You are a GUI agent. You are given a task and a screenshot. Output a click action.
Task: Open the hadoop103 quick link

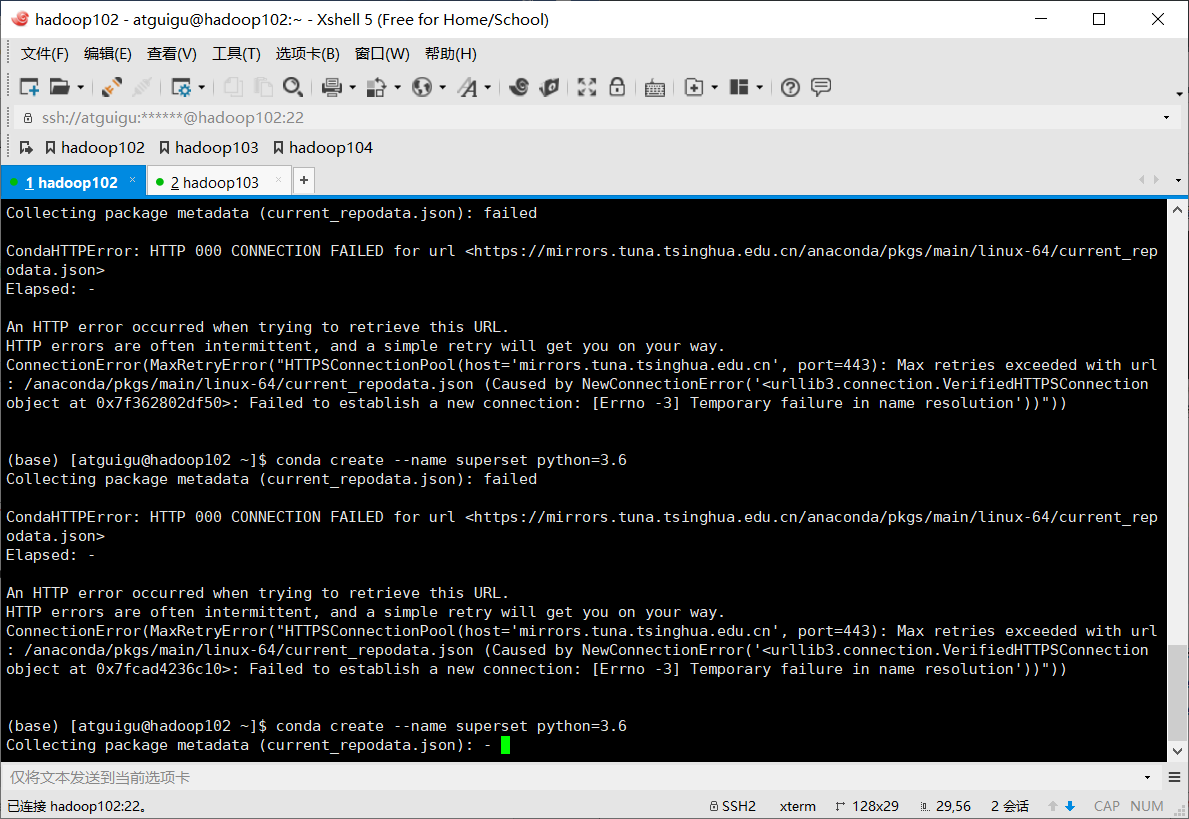click(209, 148)
